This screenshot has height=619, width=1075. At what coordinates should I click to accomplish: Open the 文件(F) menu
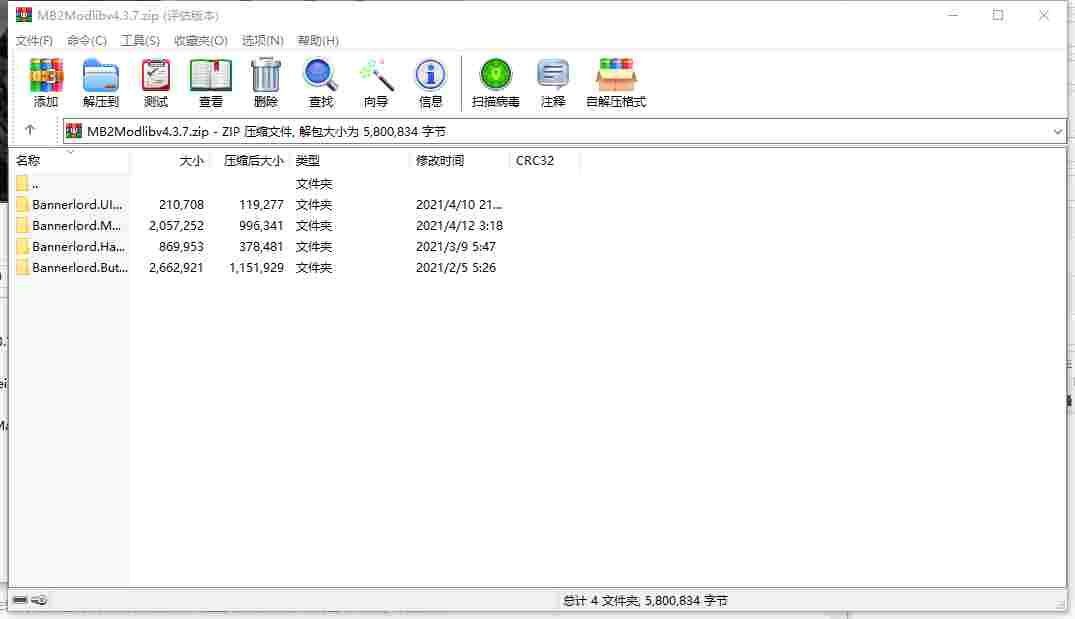[x=34, y=40]
